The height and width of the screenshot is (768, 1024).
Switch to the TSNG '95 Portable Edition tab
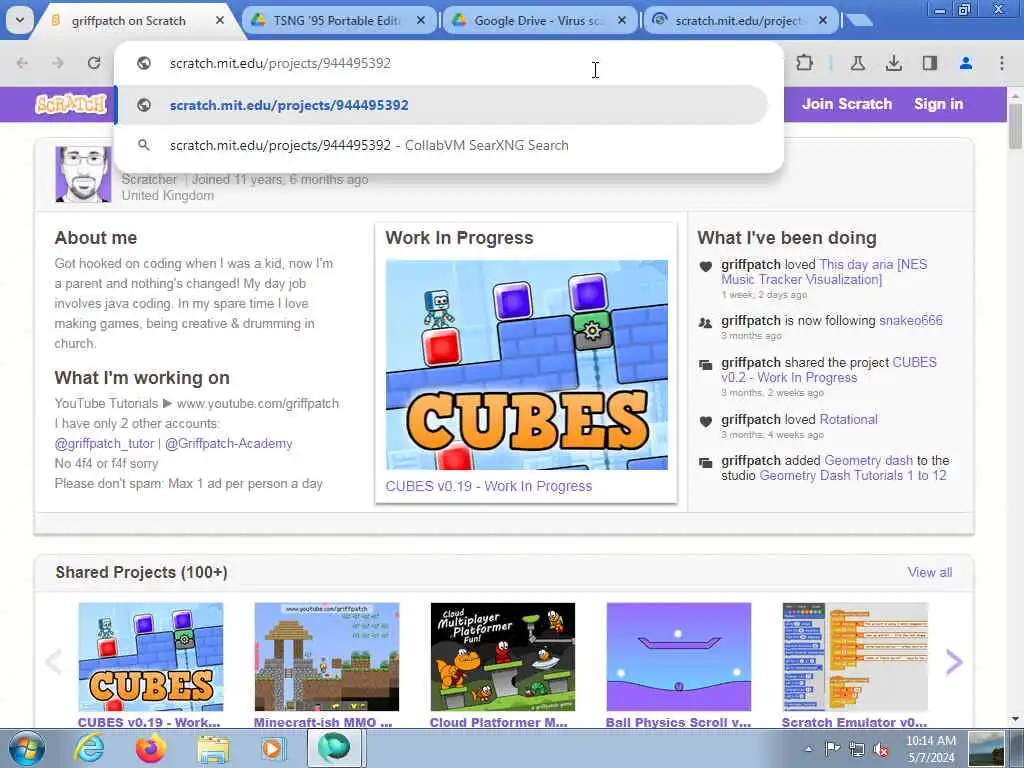336,20
